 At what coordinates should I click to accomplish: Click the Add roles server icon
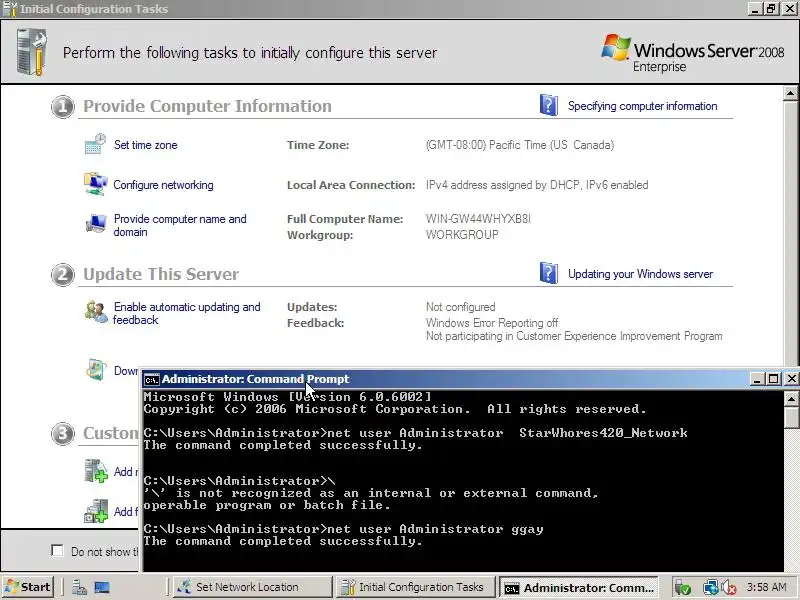click(x=96, y=471)
